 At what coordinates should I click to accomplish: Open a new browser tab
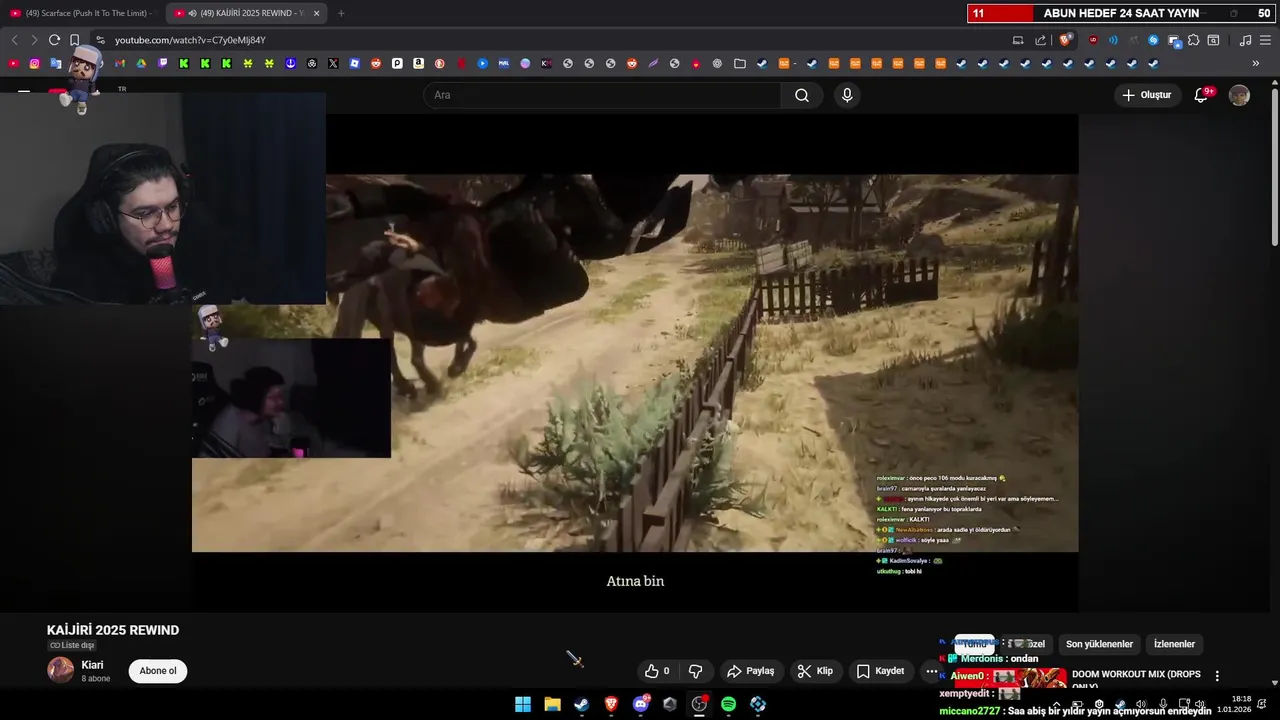[x=341, y=13]
